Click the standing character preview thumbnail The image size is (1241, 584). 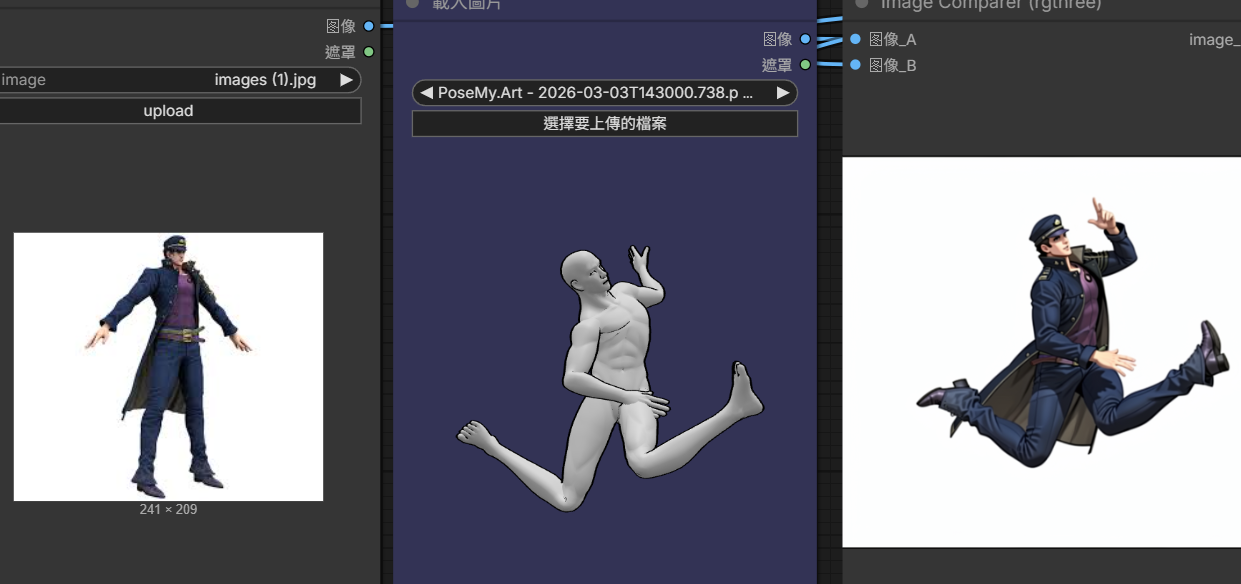click(x=168, y=367)
